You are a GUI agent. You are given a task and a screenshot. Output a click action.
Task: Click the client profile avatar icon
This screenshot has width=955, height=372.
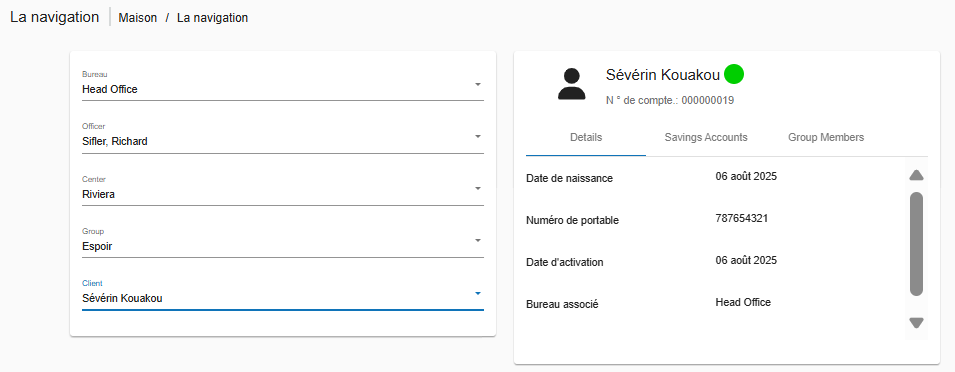pyautogui.click(x=571, y=84)
